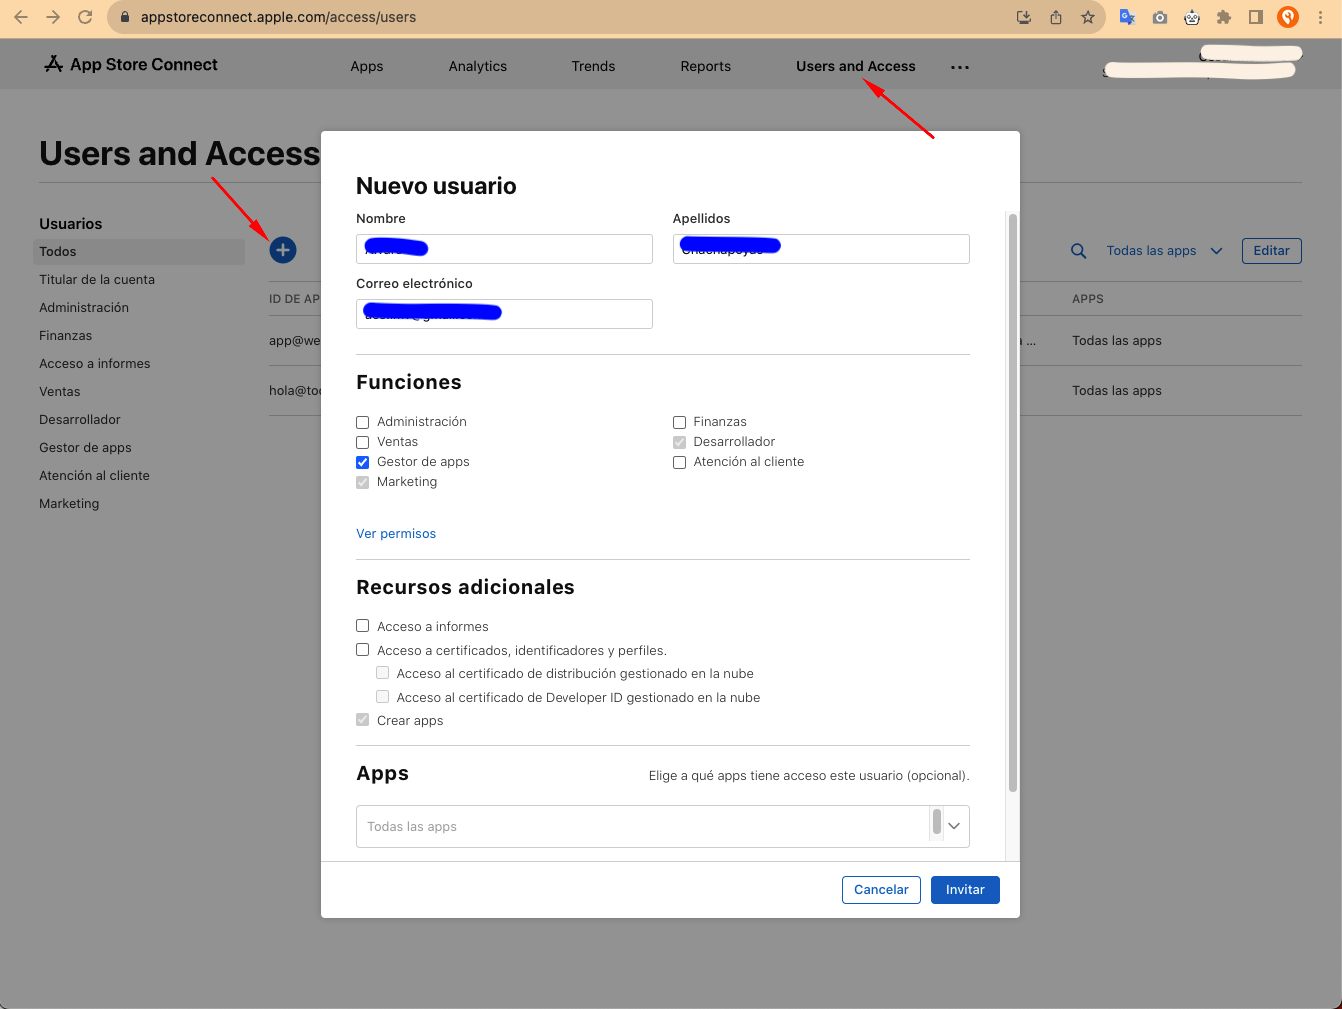Click the APPS column header
1342x1009 pixels.
(x=1088, y=299)
